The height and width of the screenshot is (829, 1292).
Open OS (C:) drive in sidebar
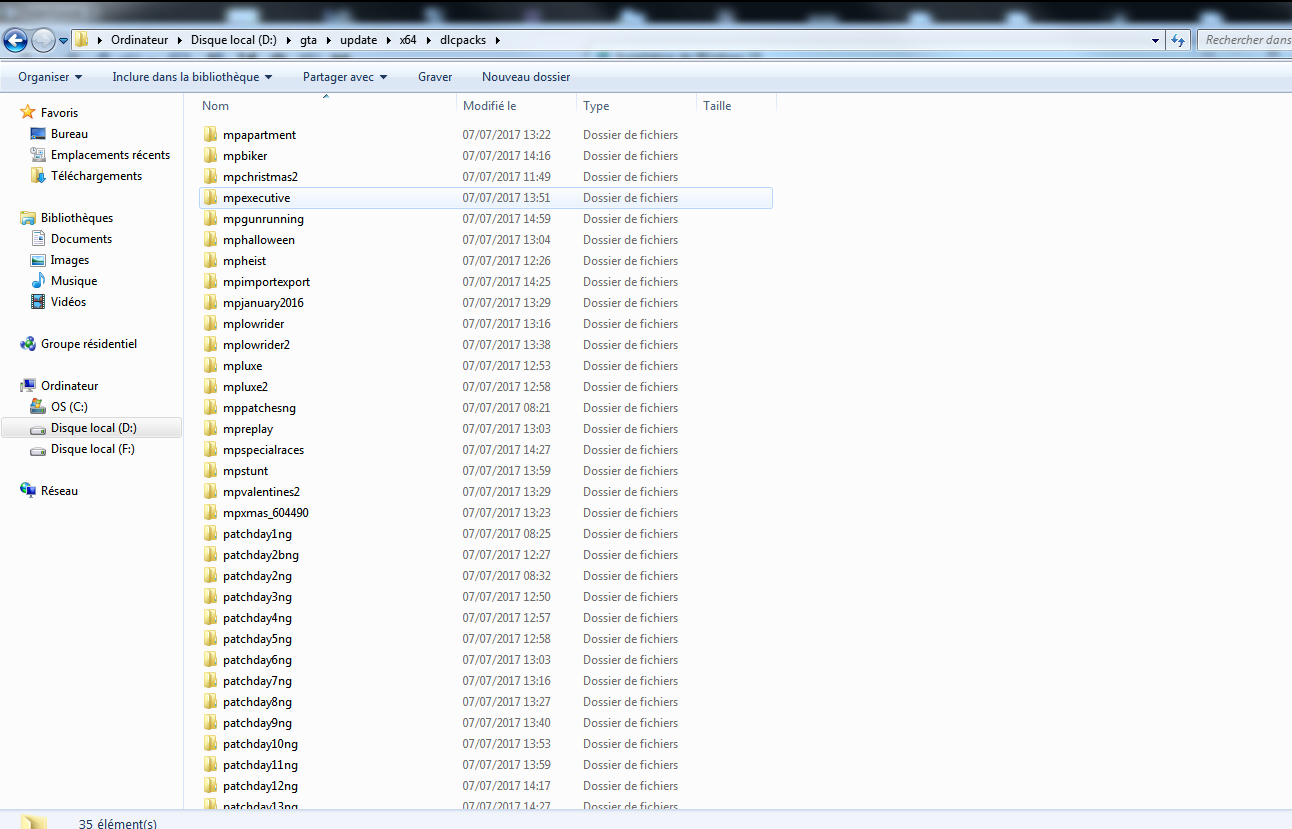[69, 407]
